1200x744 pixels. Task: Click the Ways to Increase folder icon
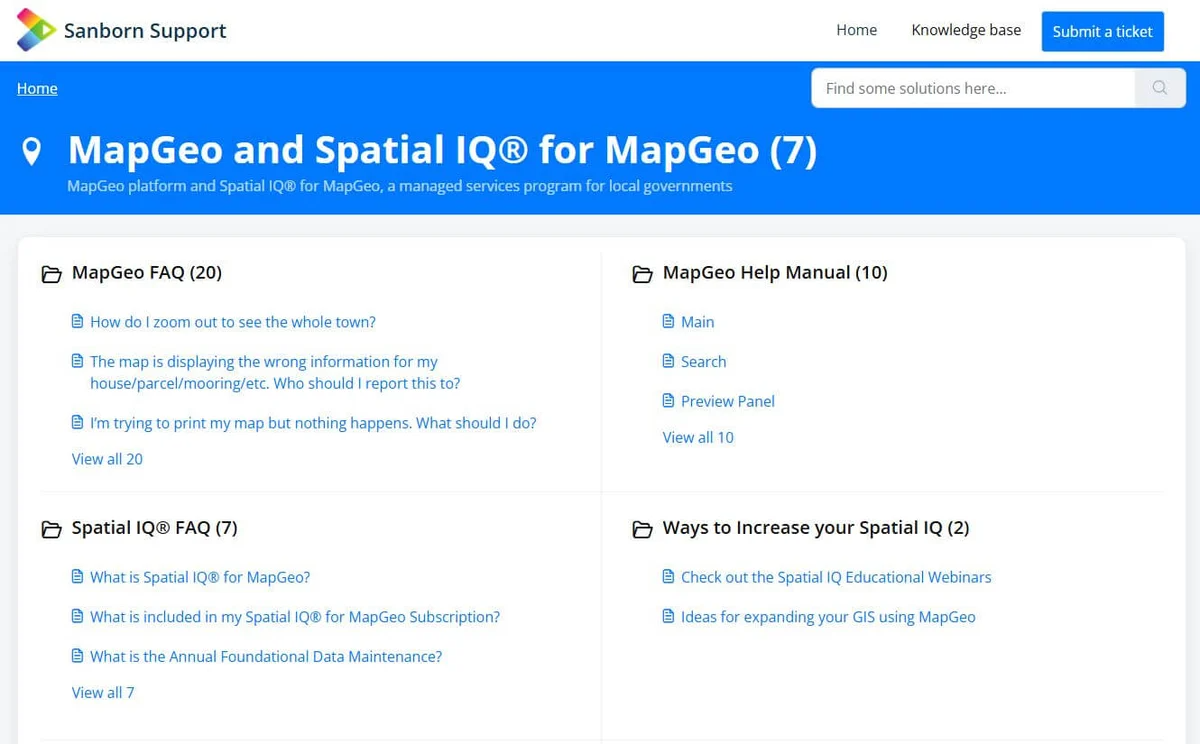click(643, 529)
